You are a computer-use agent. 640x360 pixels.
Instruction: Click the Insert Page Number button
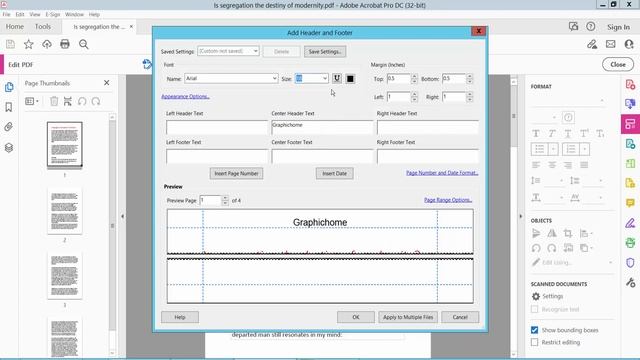click(x=236, y=173)
